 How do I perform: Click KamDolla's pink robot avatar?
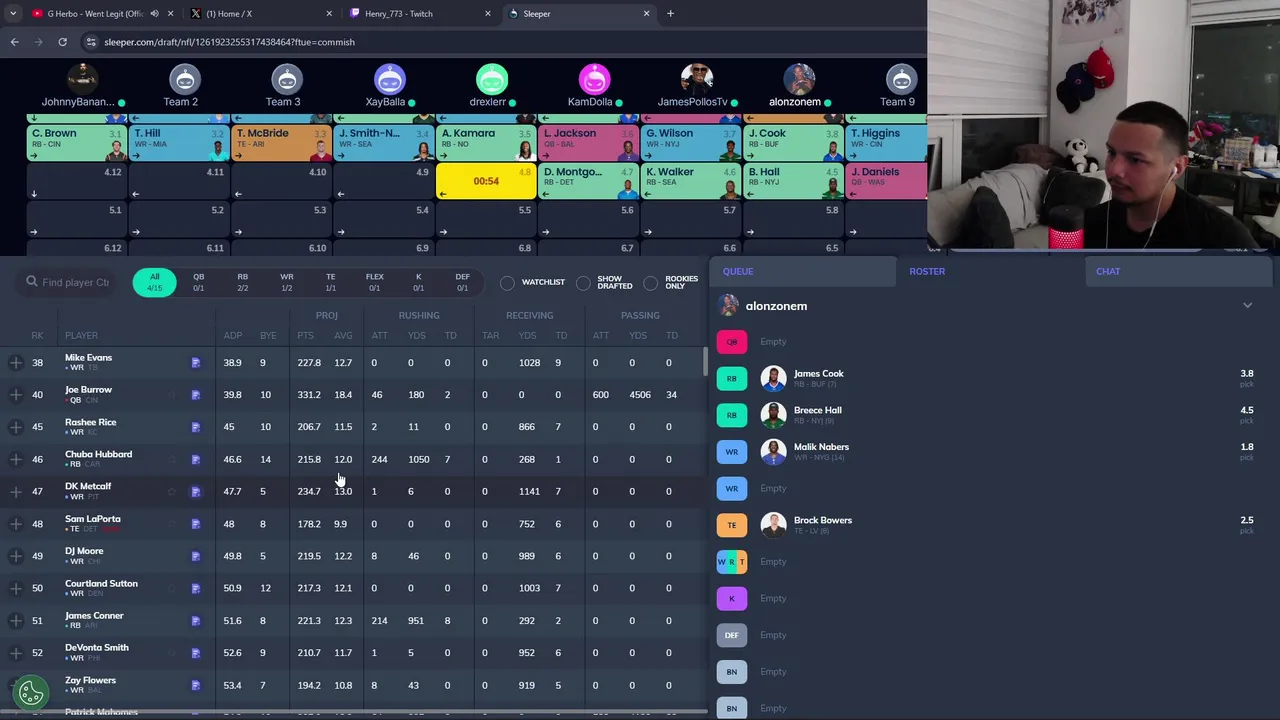(594, 78)
